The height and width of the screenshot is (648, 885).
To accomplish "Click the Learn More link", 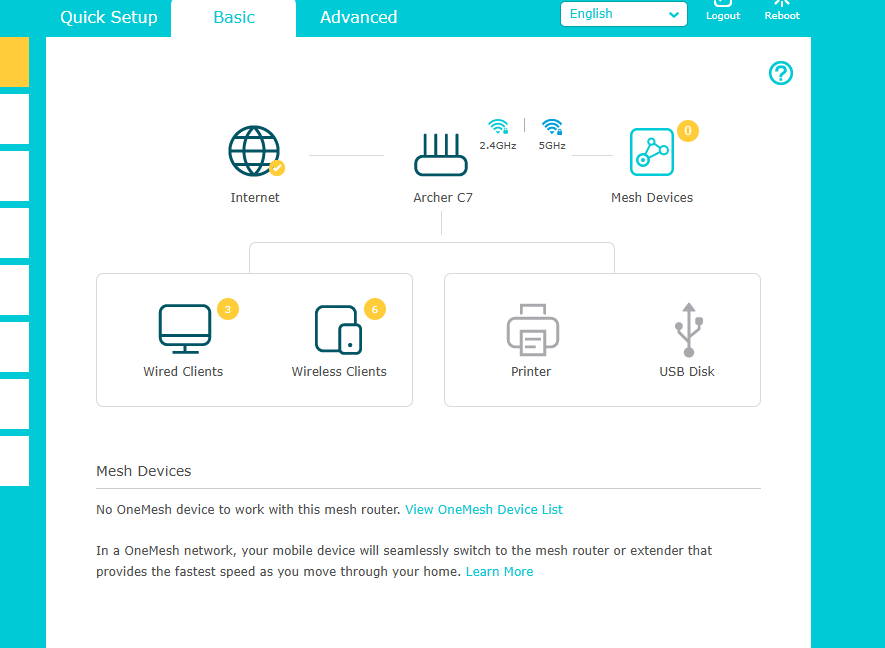I will point(500,572).
